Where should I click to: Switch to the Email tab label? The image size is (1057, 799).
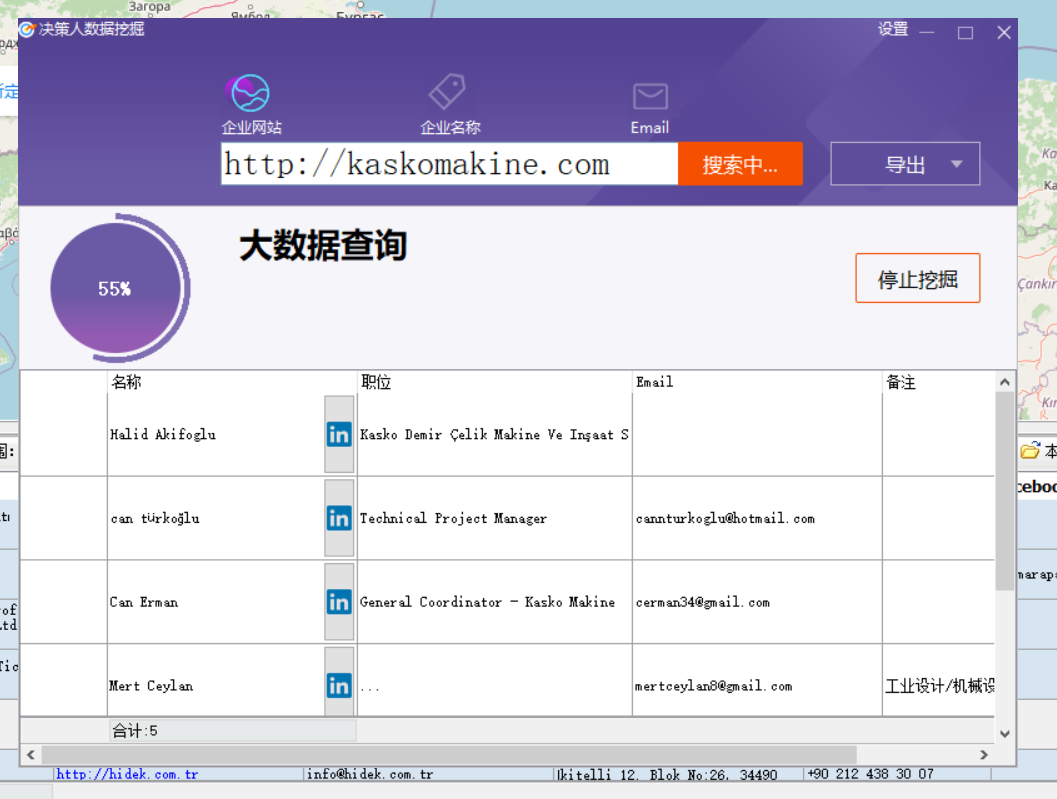650,127
